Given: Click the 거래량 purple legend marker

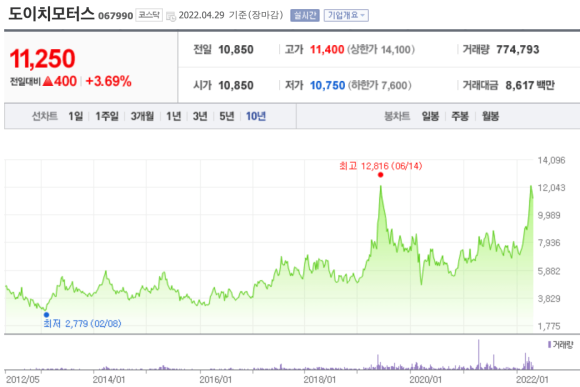Looking at the screenshot, I should (x=549, y=345).
